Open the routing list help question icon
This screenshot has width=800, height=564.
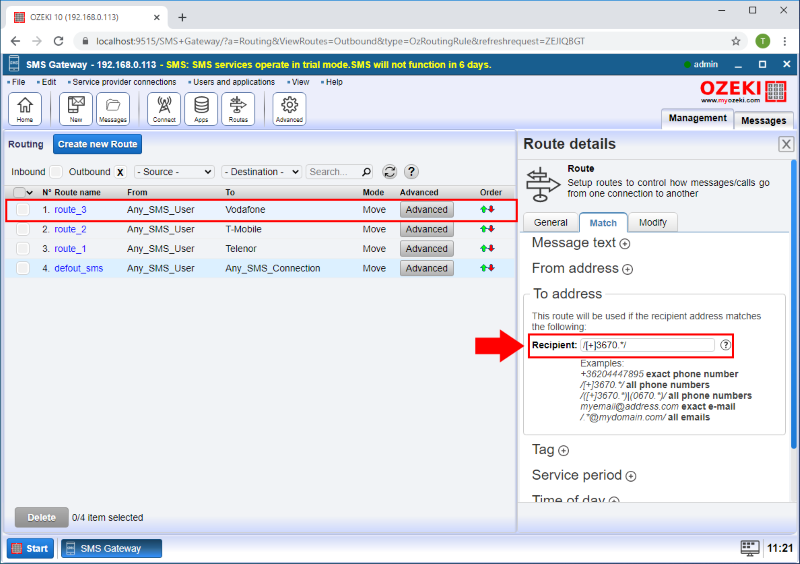tap(411, 172)
